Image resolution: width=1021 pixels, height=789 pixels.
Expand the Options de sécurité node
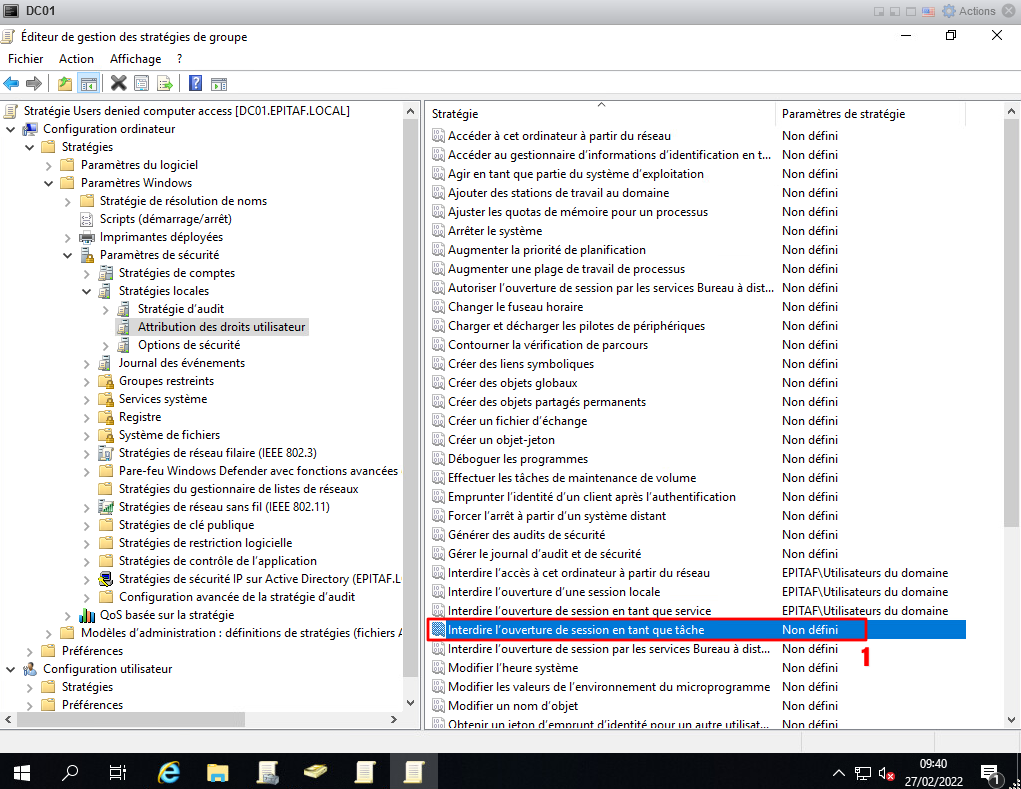[106, 345]
